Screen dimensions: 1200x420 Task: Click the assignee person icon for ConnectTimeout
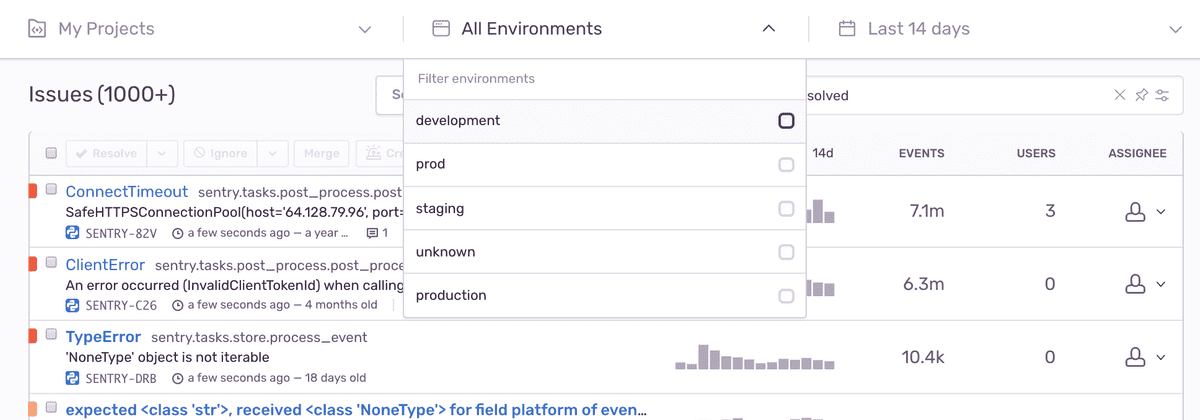pyautogui.click(x=1135, y=212)
